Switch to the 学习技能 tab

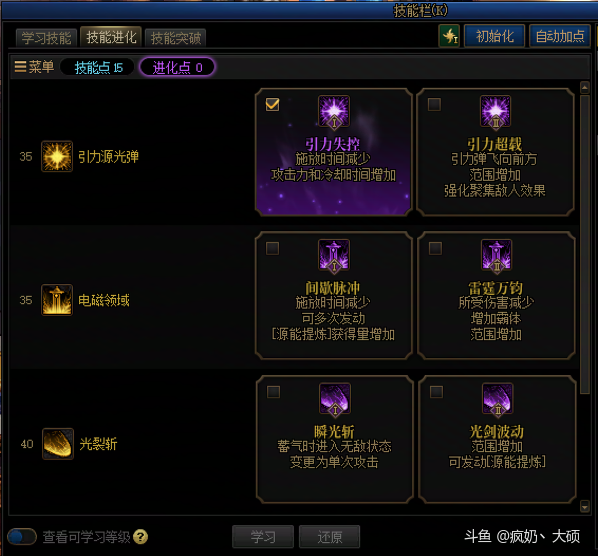(x=46, y=38)
